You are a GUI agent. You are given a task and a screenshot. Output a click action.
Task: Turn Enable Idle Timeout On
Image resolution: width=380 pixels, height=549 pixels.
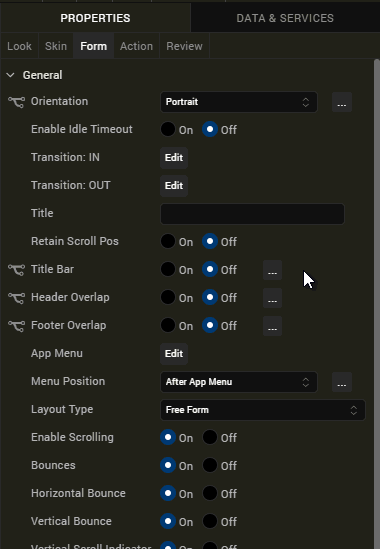pos(168,129)
